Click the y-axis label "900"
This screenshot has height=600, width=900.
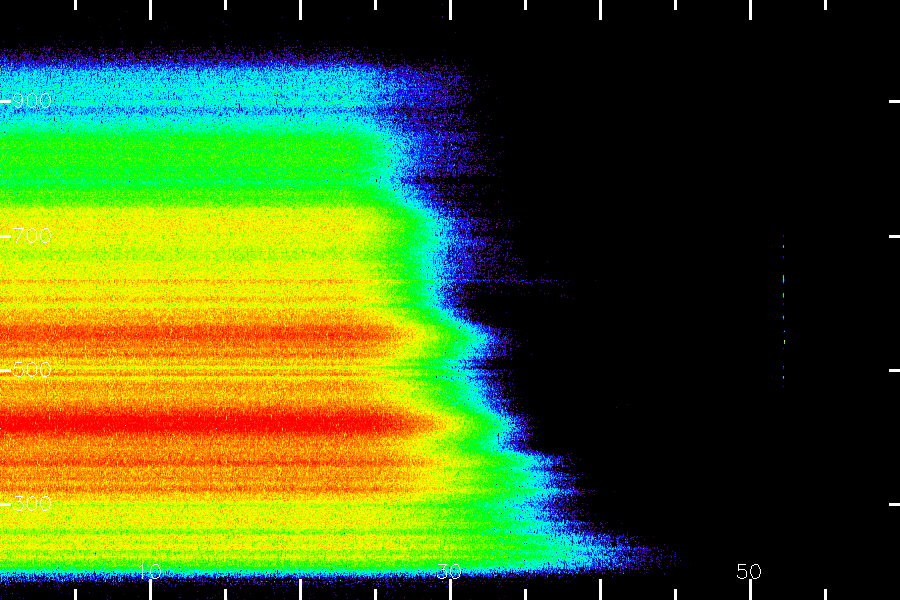(x=32, y=101)
